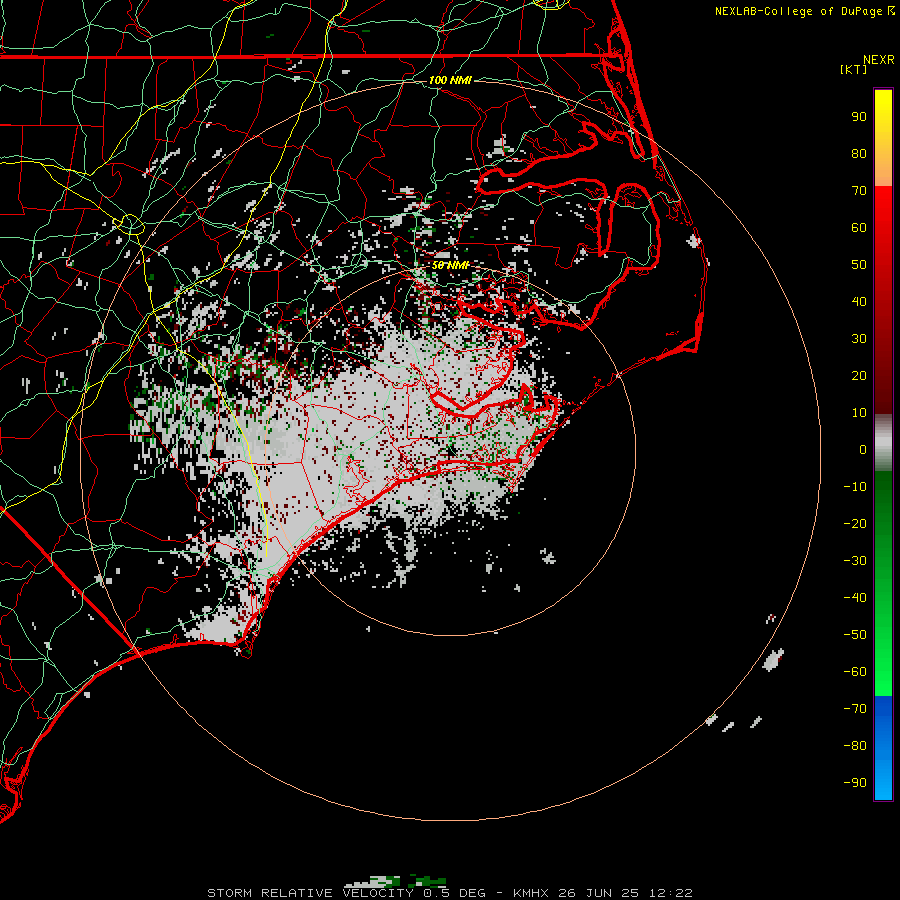Click the KMHX radar site identifier
This screenshot has width=900, height=900.
point(531,893)
